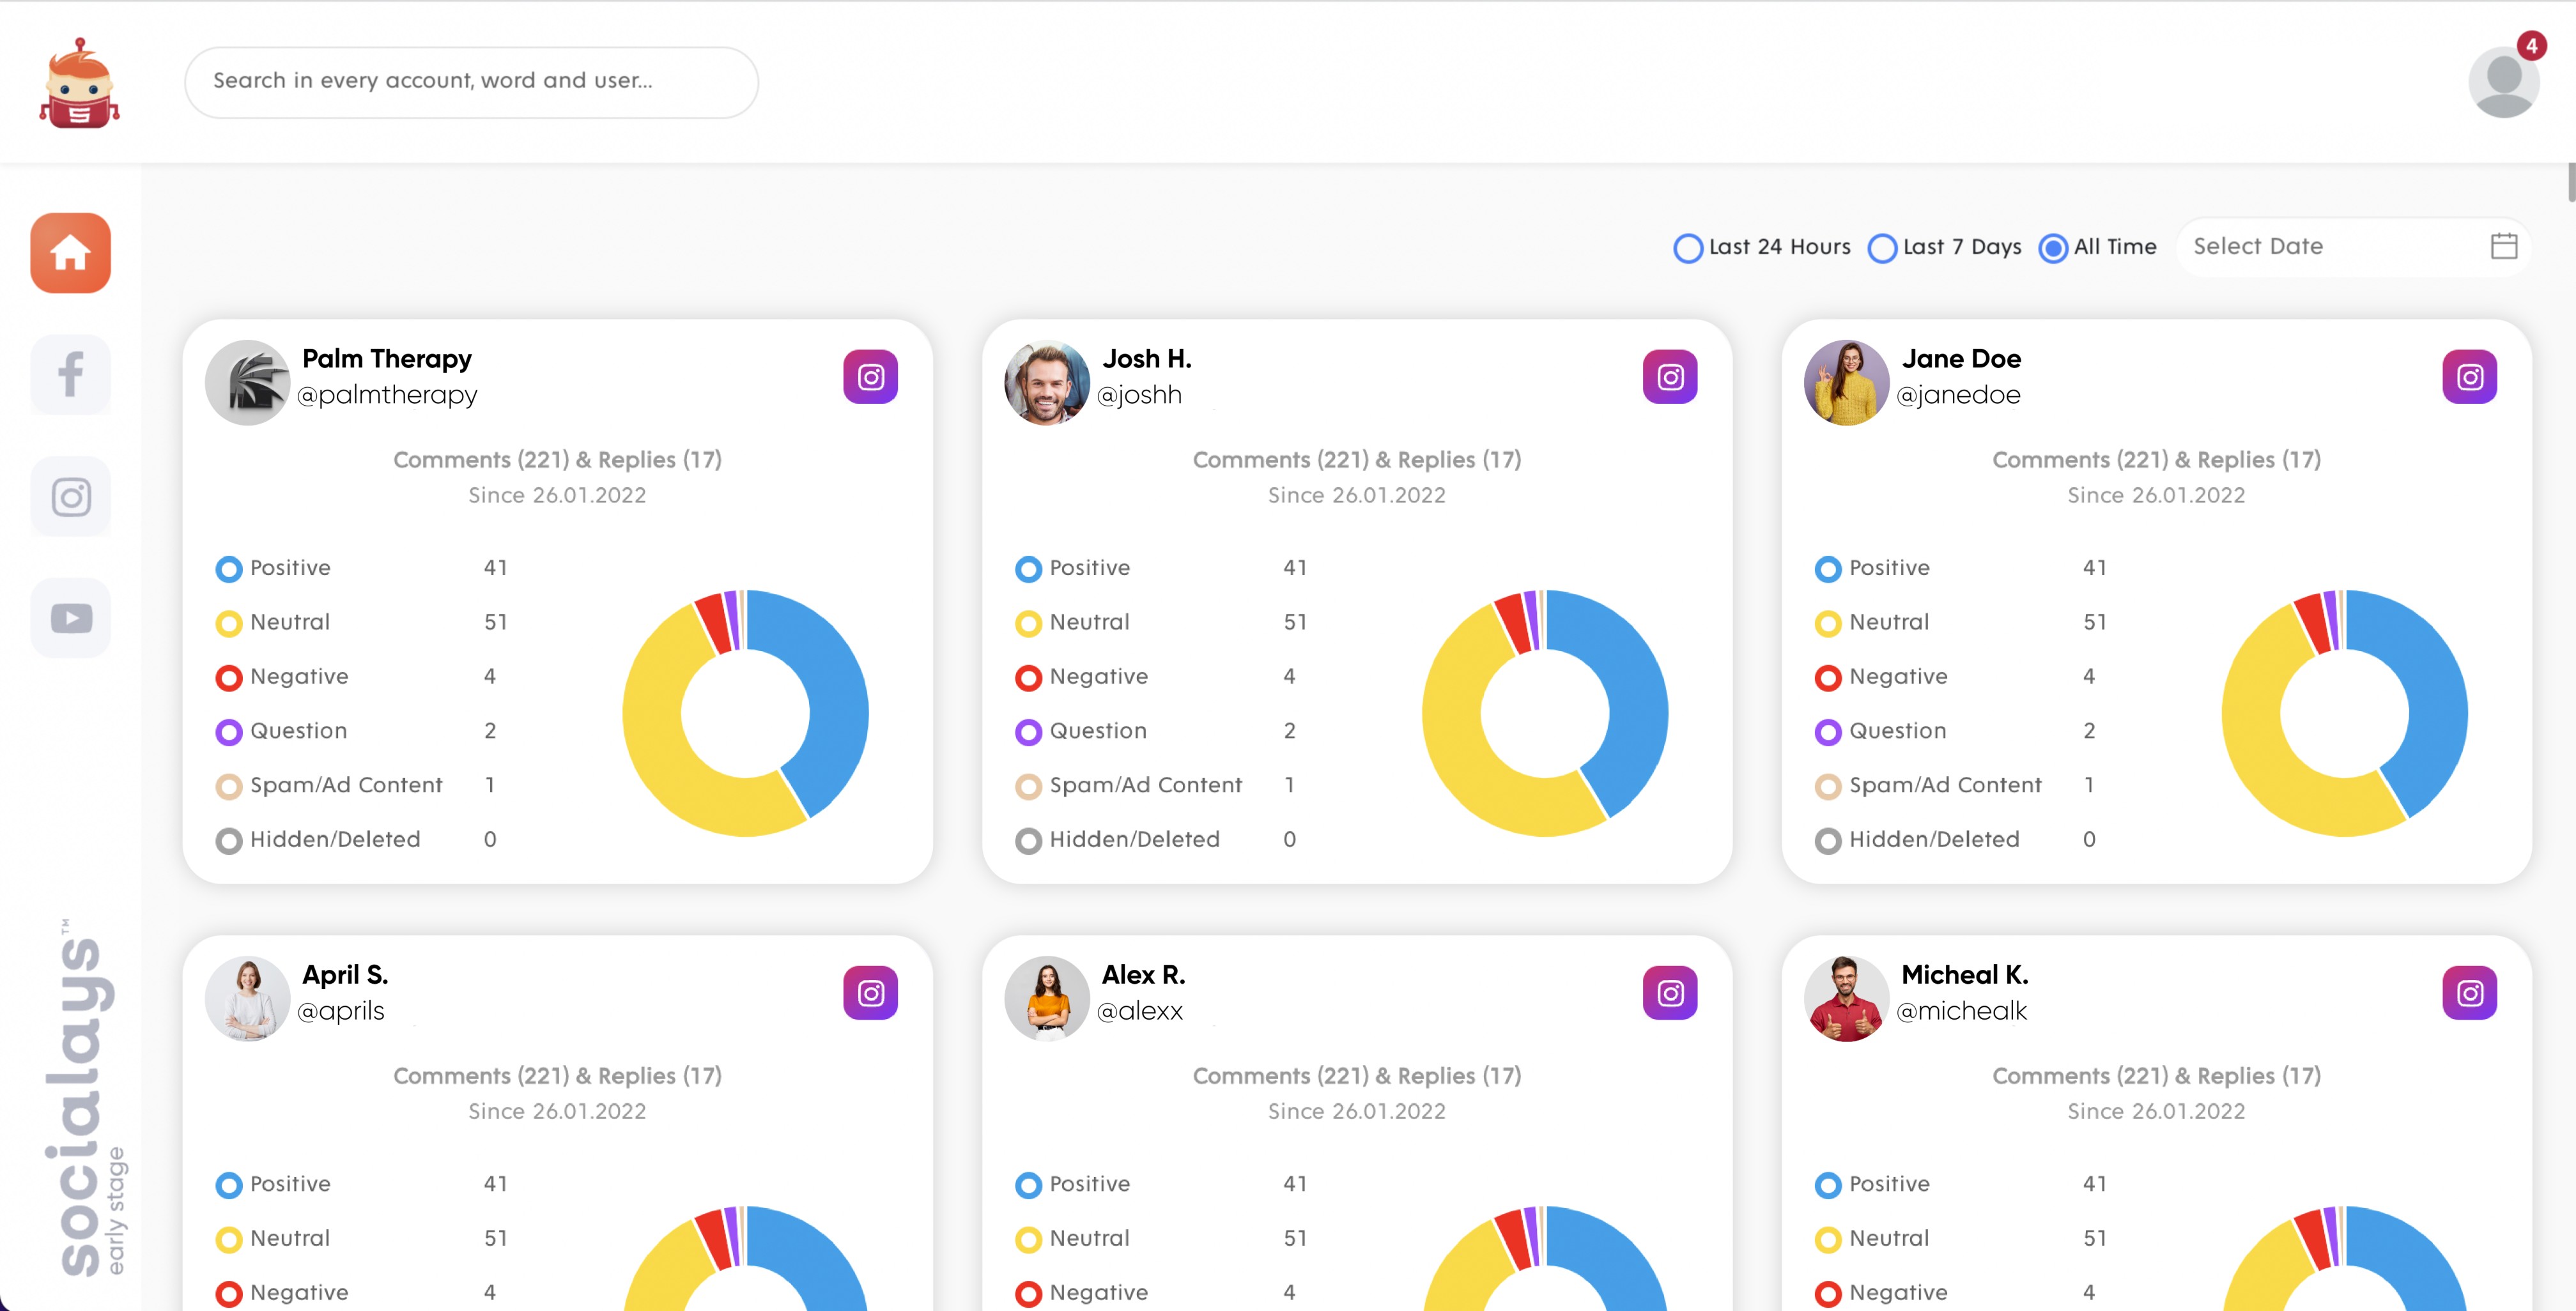This screenshot has width=2576, height=1311.
Task: Open Instagram accounts from sidebar
Action: (x=70, y=496)
